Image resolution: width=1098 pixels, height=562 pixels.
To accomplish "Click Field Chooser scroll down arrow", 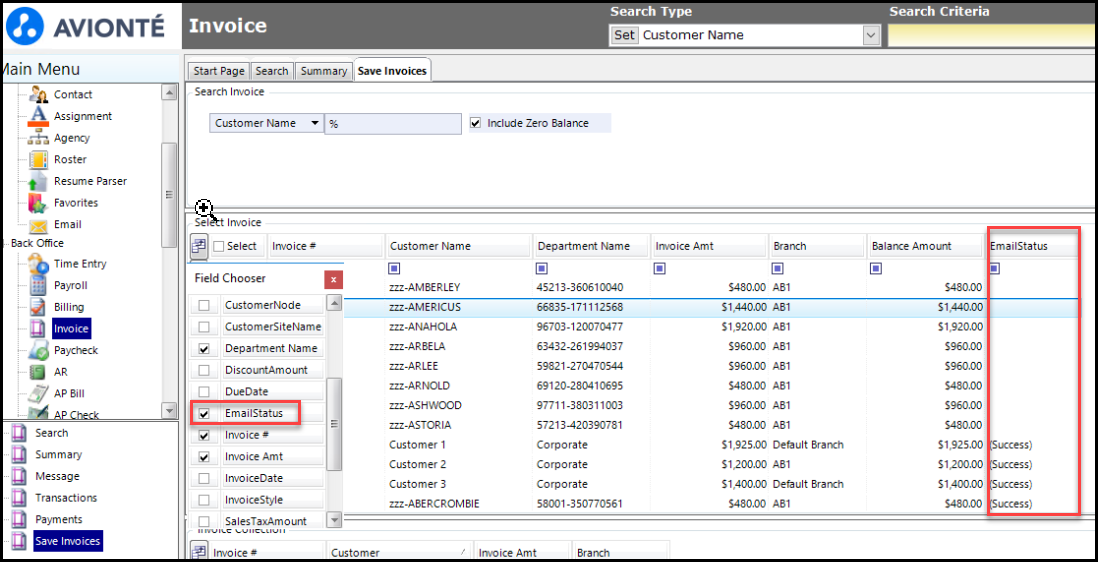I will (335, 520).
